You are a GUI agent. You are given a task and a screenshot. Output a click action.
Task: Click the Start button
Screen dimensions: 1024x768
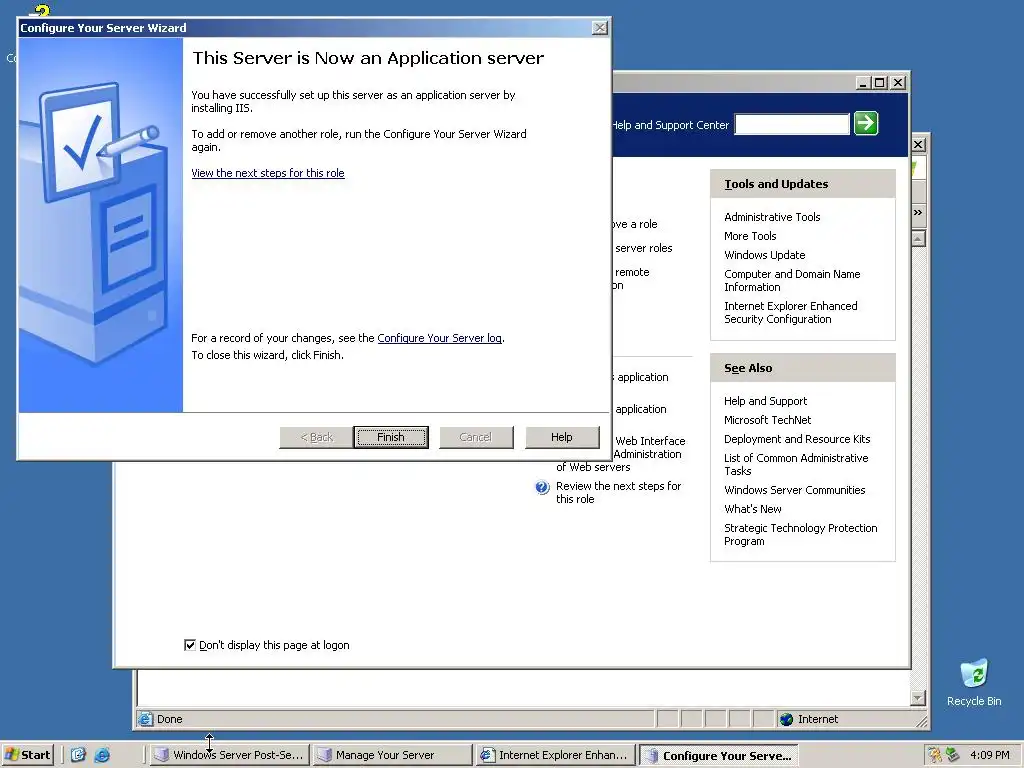[27, 755]
